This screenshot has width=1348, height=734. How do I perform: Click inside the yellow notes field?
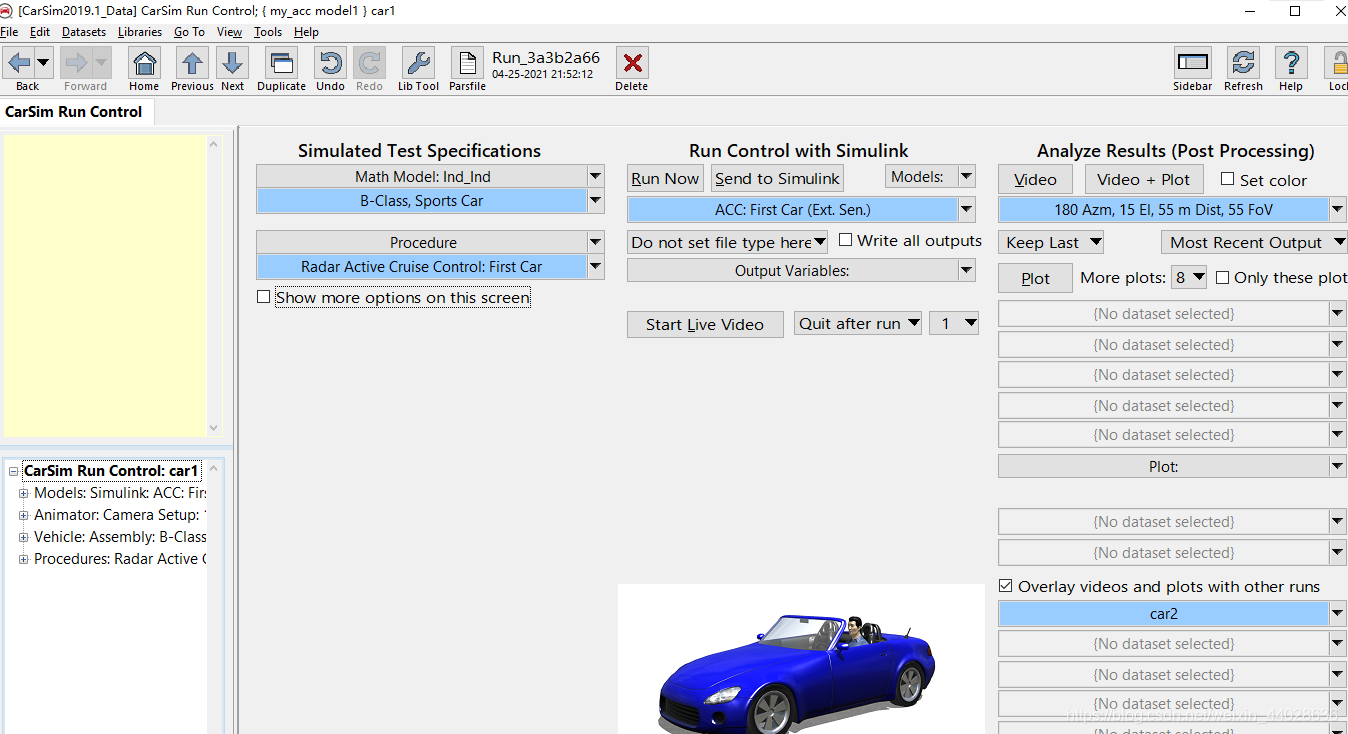tap(104, 286)
